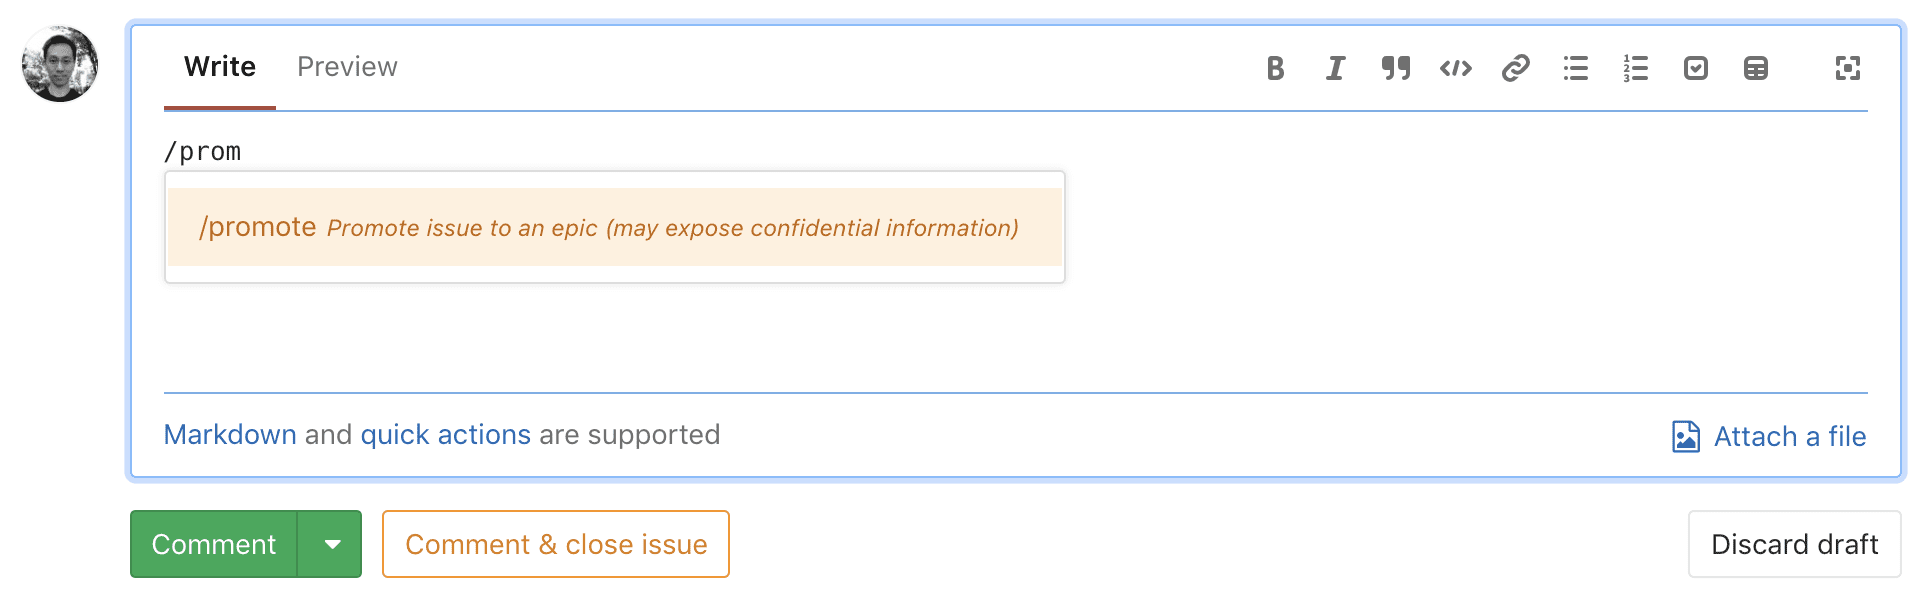
Task: Select the /promote quick action suggestion
Action: coord(614,227)
